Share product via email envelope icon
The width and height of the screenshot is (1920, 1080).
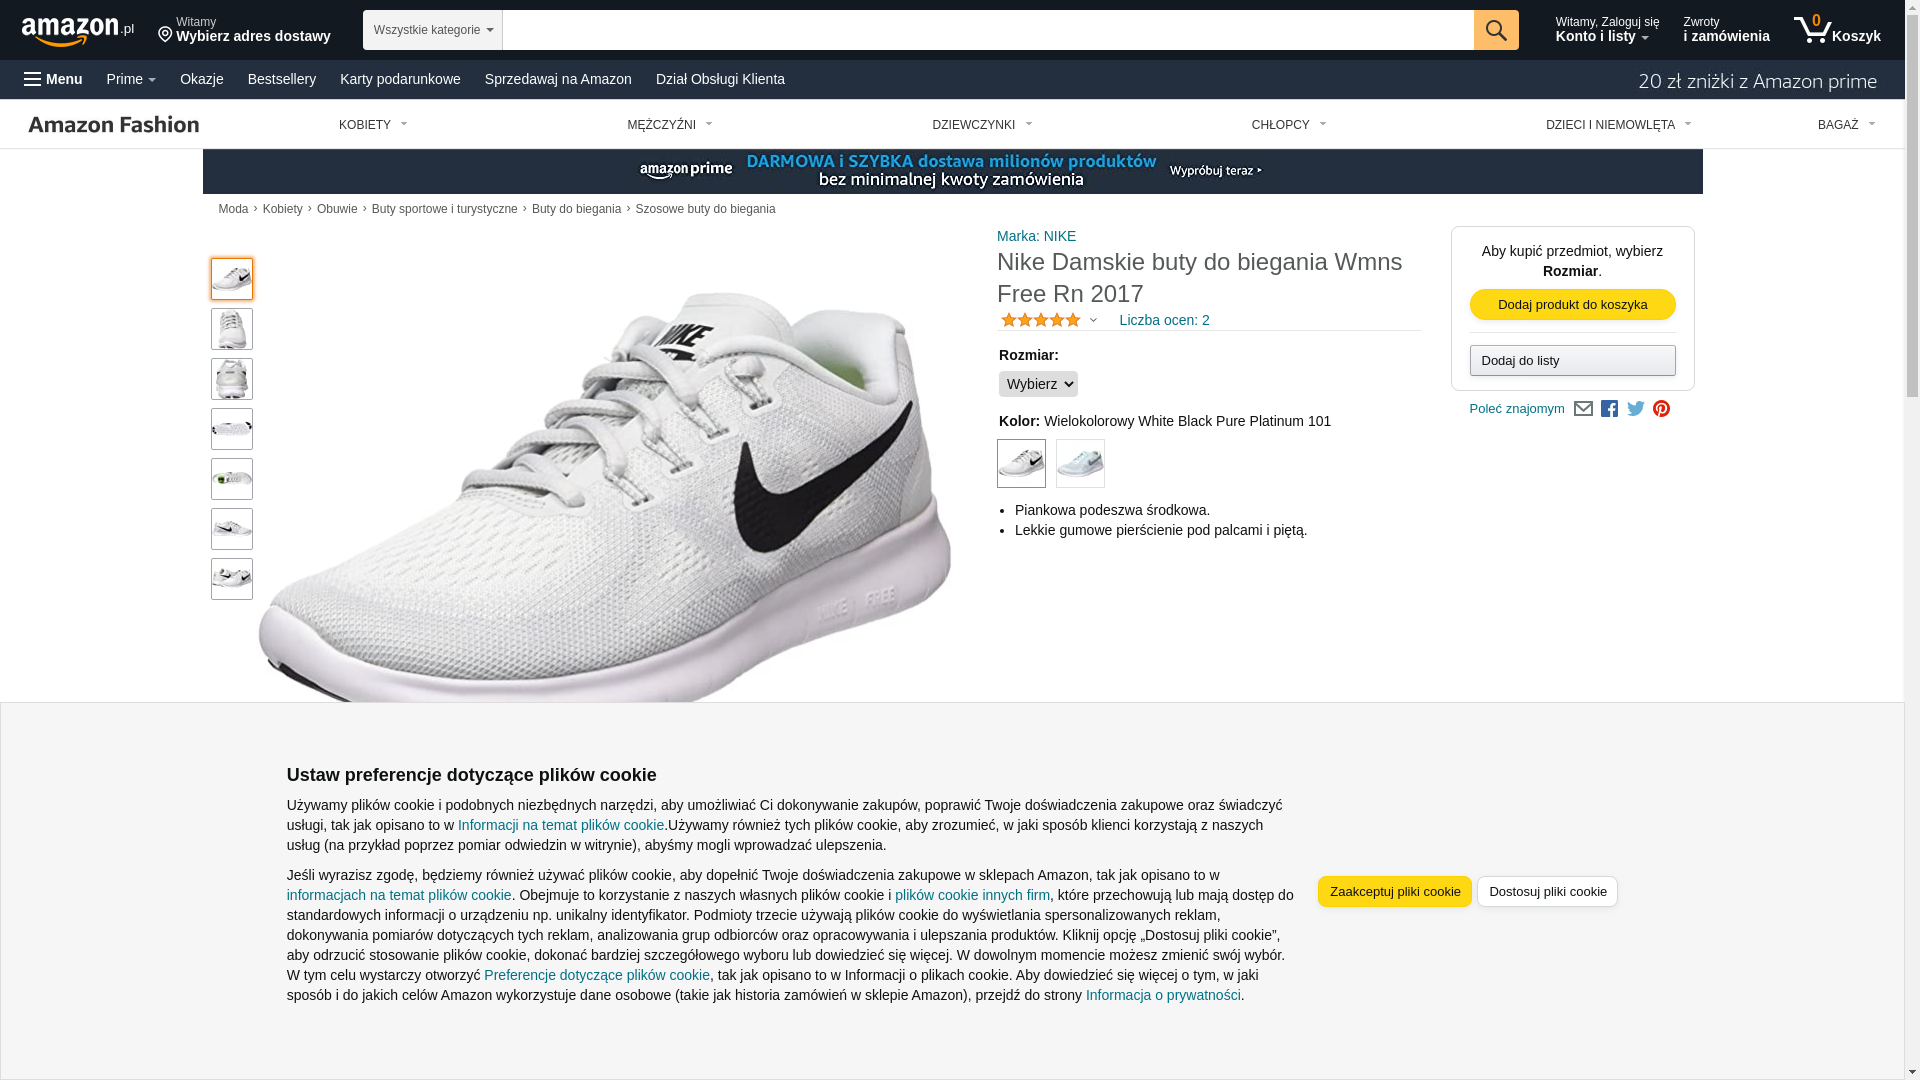(x=1583, y=409)
